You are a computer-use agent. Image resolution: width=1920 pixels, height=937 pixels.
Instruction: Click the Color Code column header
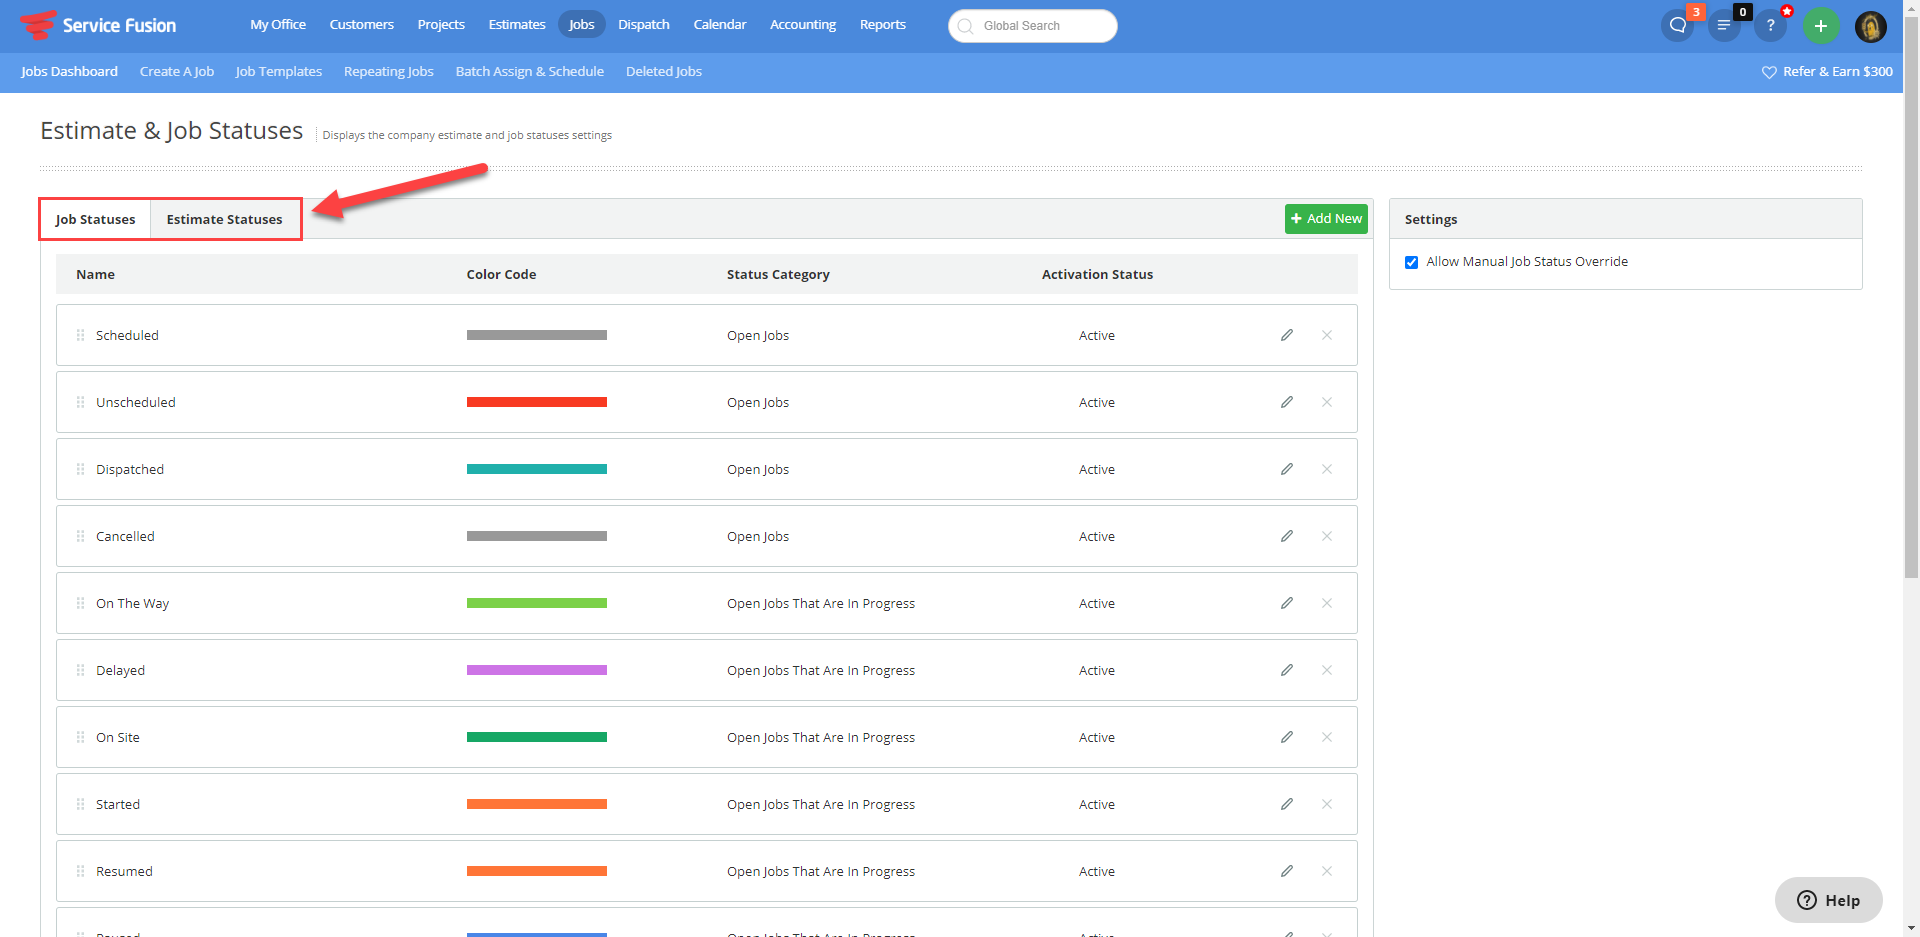point(501,274)
